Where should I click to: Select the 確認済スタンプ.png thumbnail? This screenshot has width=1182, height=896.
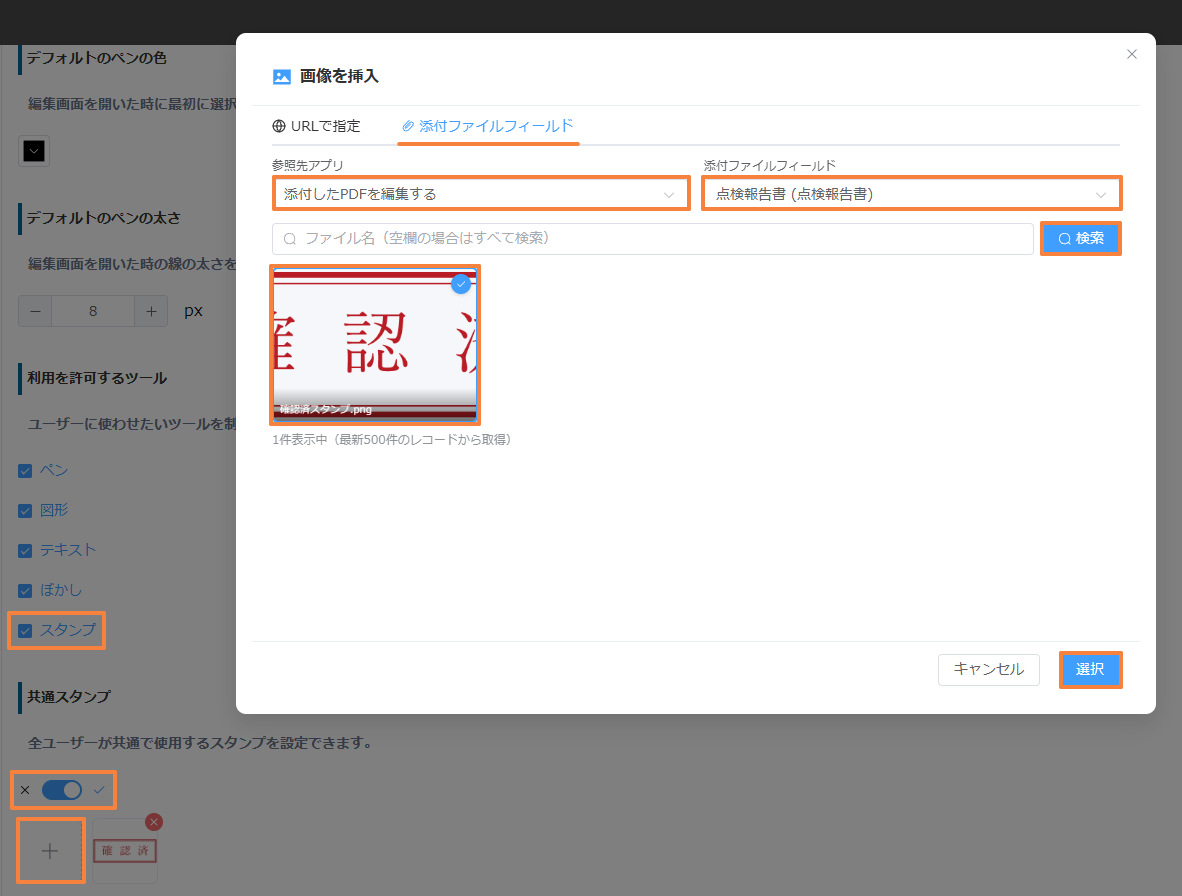375,344
